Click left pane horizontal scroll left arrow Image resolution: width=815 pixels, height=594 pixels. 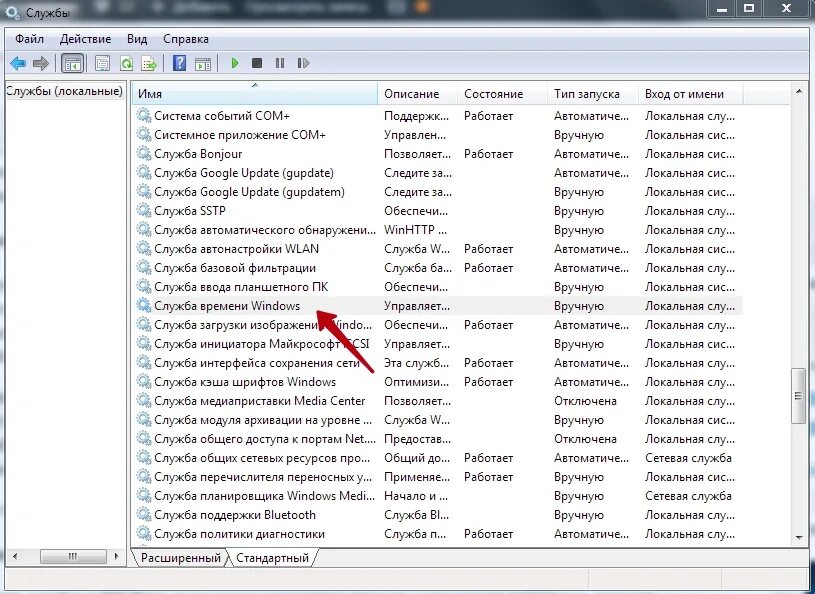coord(15,557)
